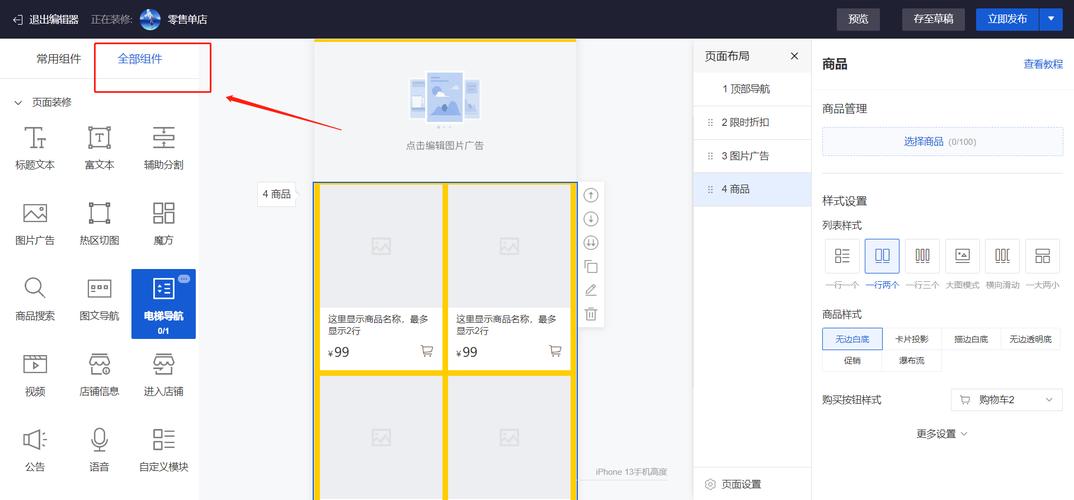The image size is (1074, 500).
Task: Add the 店铺信息 component
Action: (x=99, y=375)
